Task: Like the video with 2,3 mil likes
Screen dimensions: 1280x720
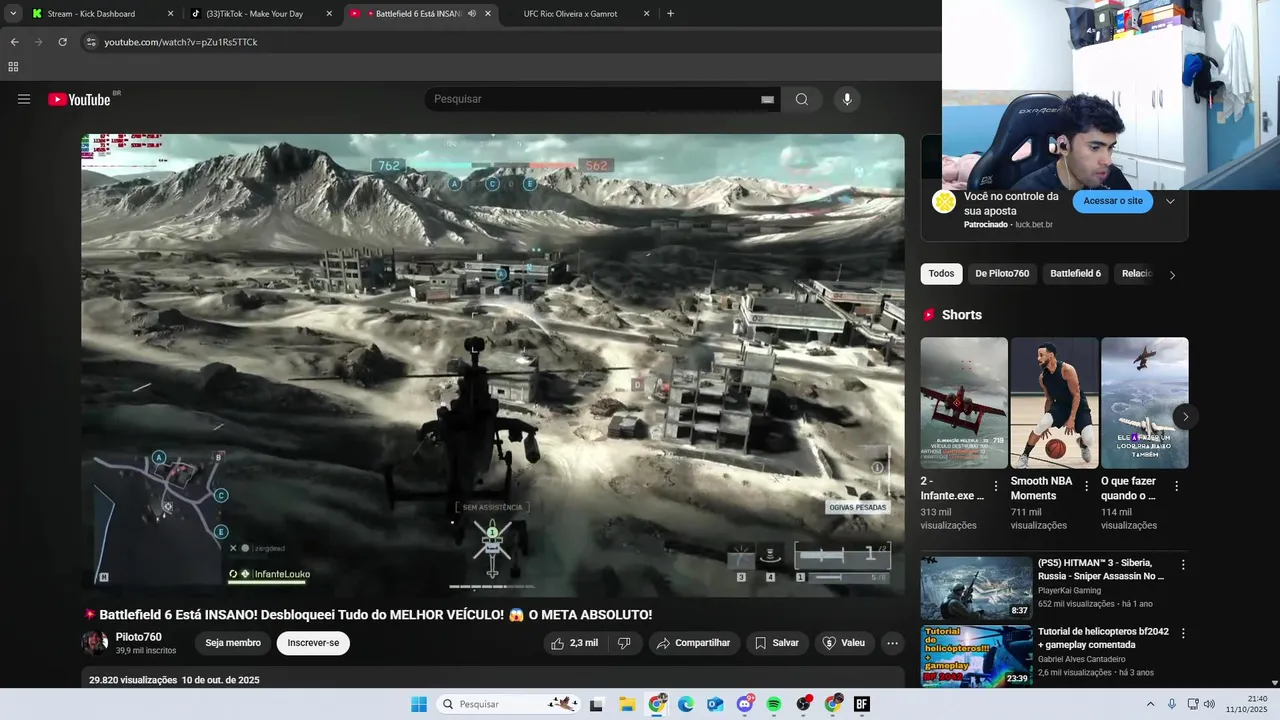Action: coord(575,643)
